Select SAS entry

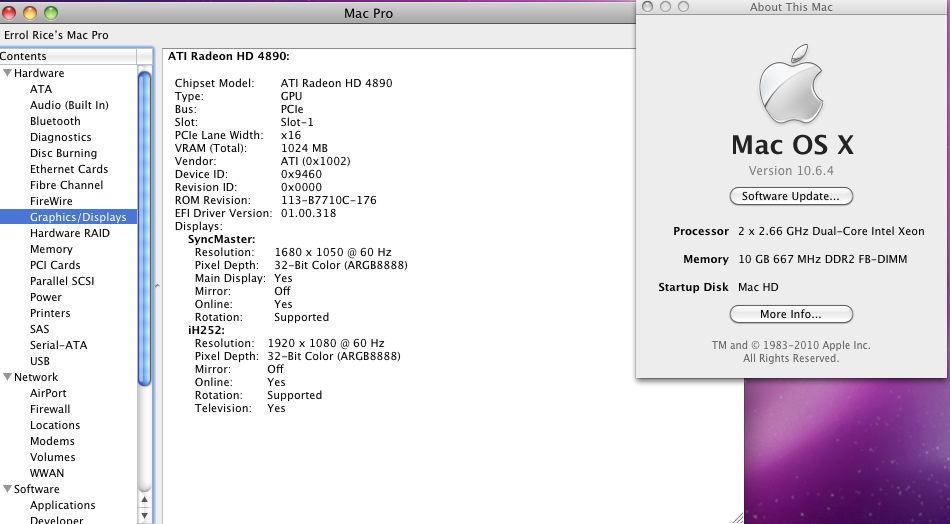tap(39, 329)
